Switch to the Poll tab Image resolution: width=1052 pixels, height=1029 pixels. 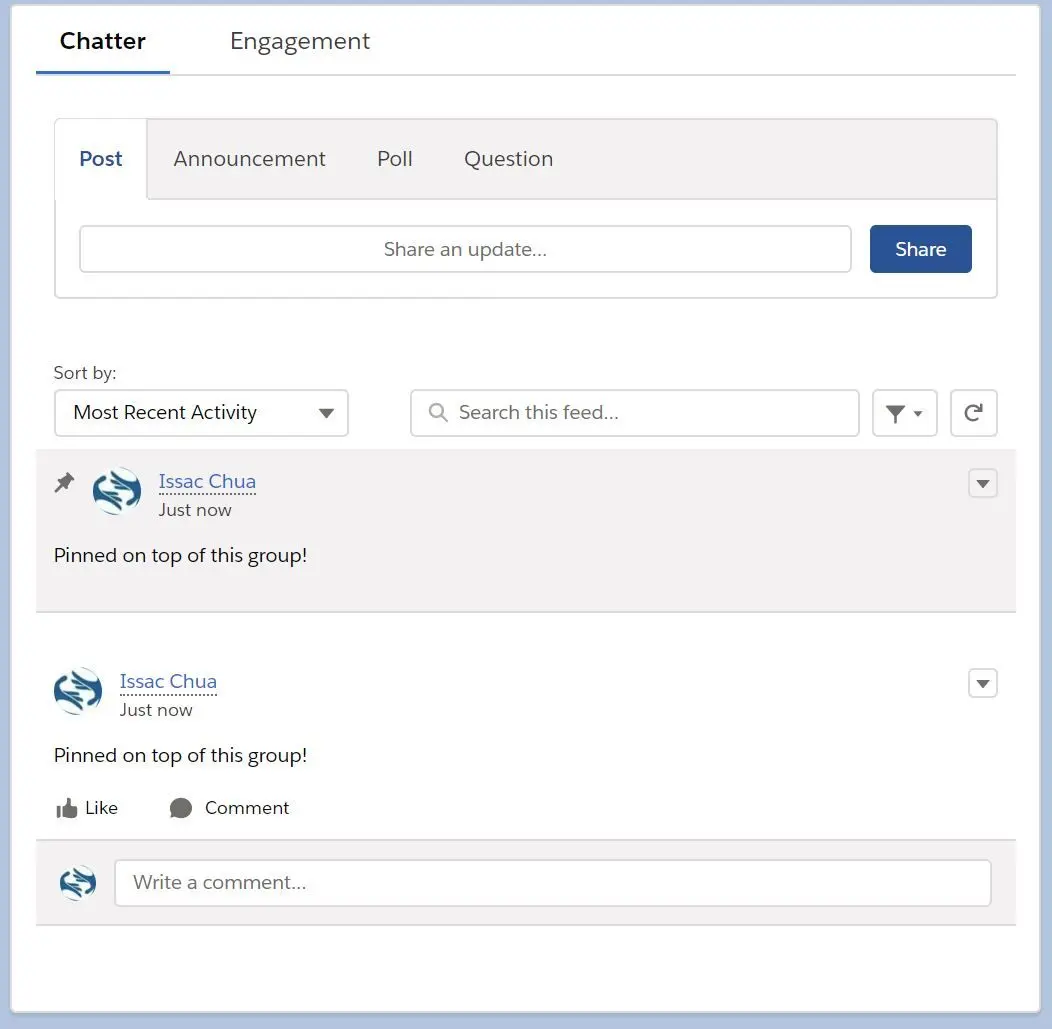click(394, 159)
